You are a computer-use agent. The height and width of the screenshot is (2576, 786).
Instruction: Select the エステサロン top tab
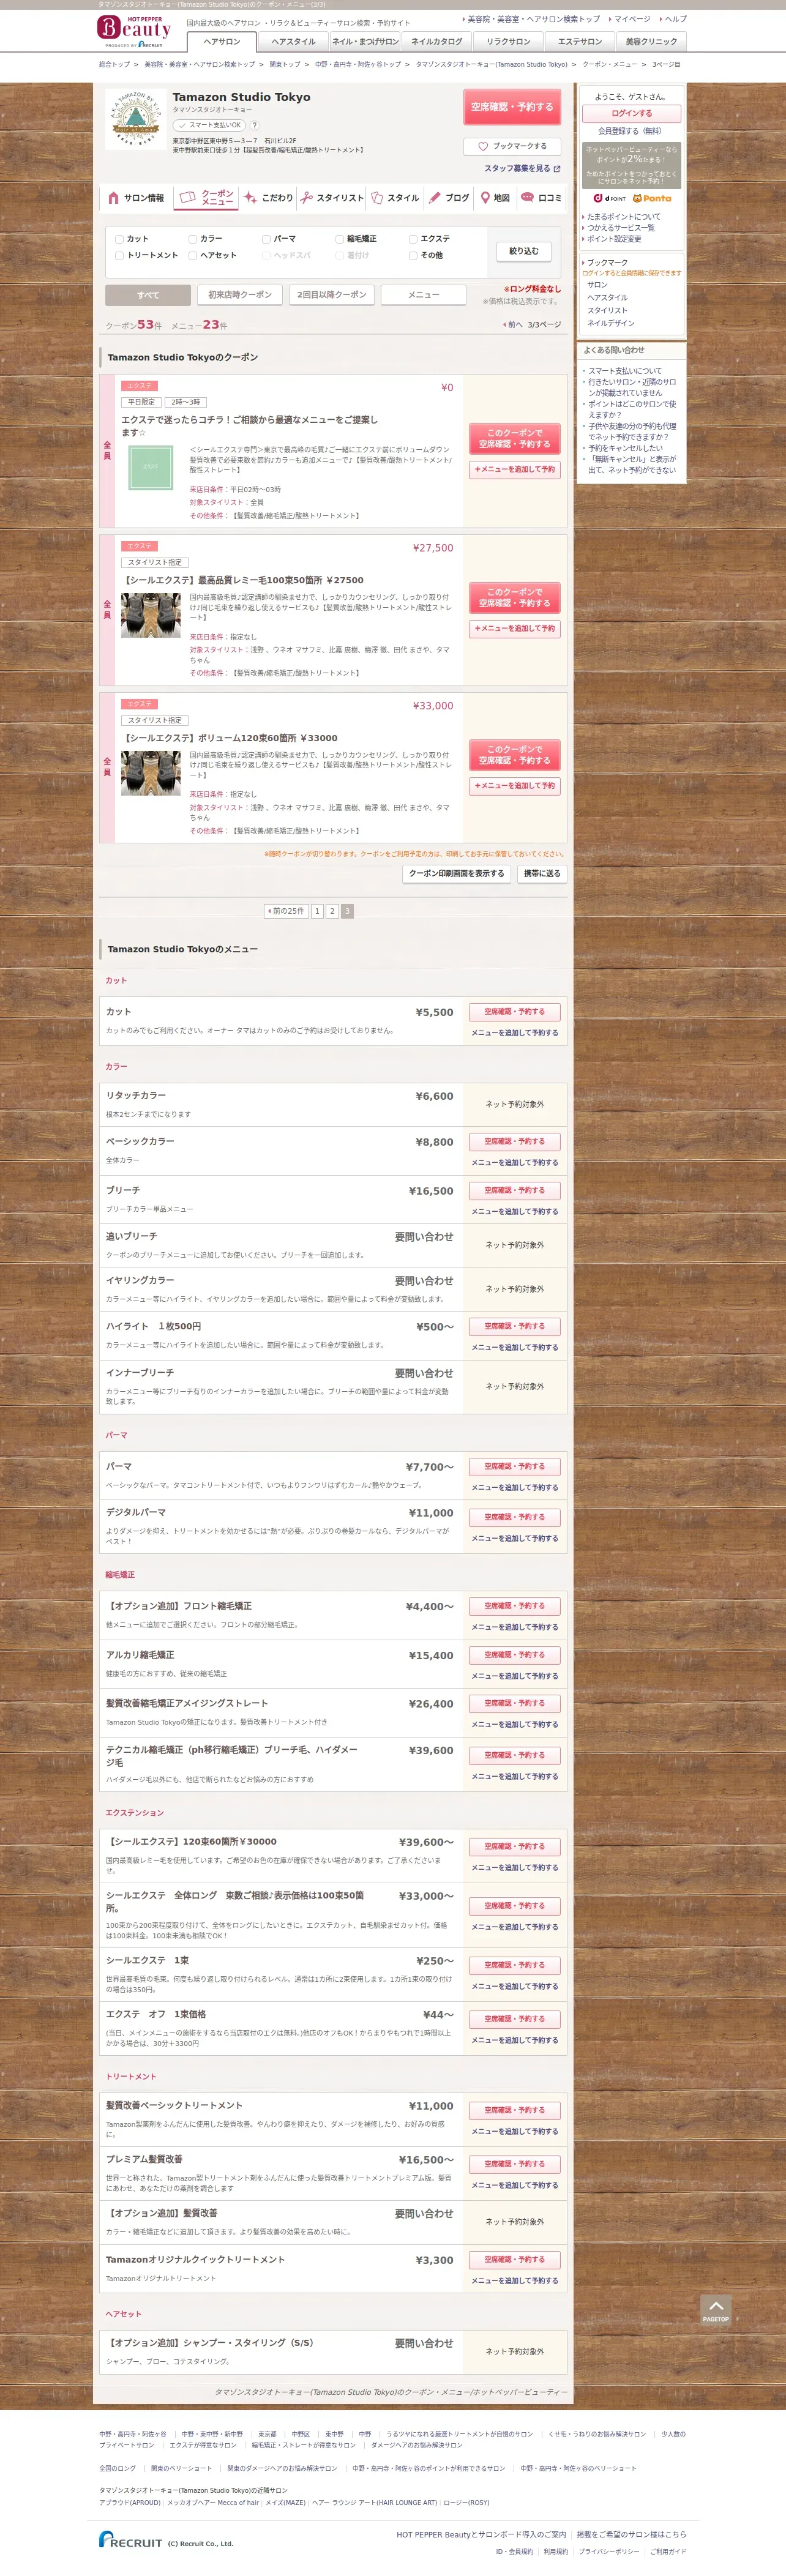pos(580,41)
